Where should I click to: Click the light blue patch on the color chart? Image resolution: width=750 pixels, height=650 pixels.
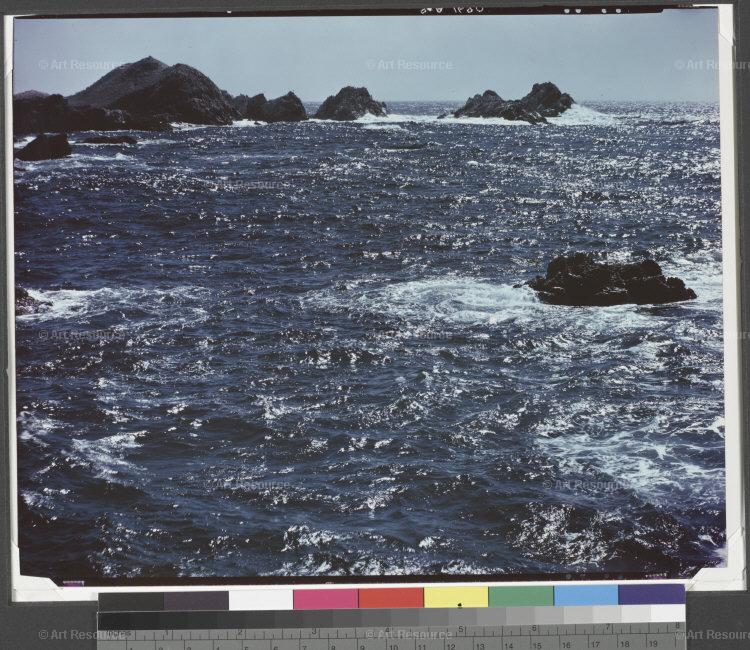pyautogui.click(x=586, y=595)
